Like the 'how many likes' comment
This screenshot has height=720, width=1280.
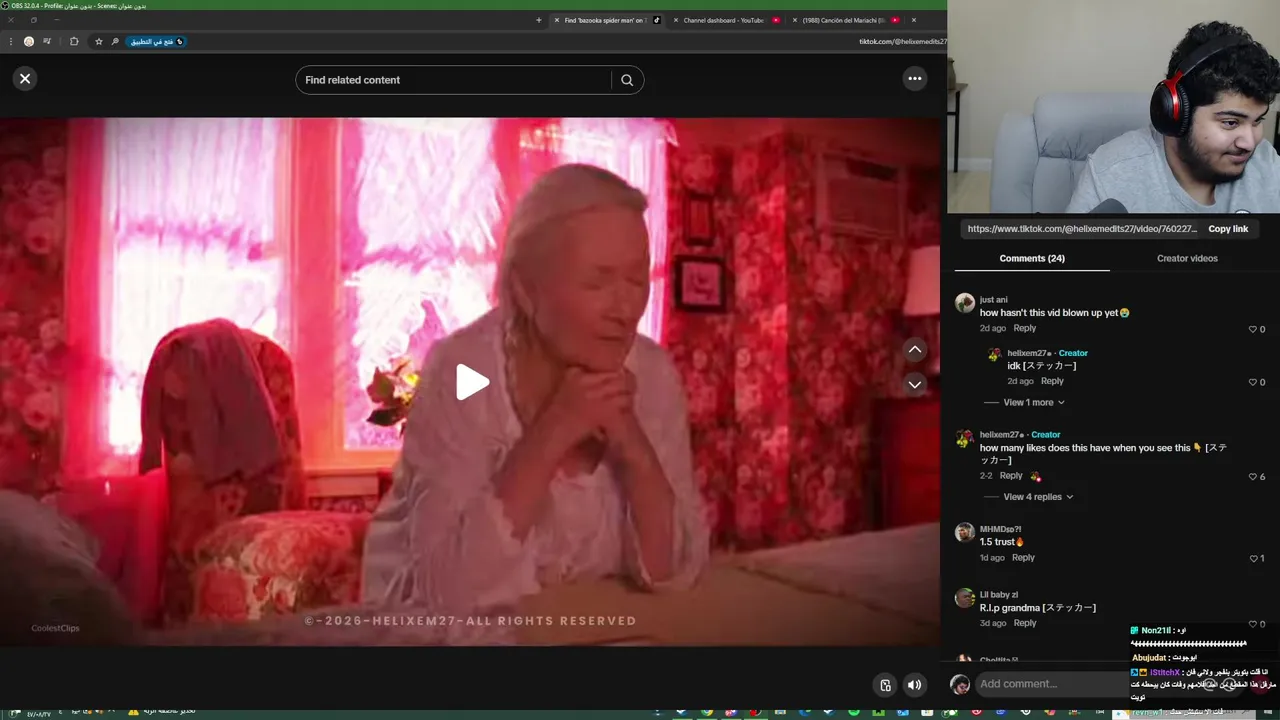tap(1252, 477)
